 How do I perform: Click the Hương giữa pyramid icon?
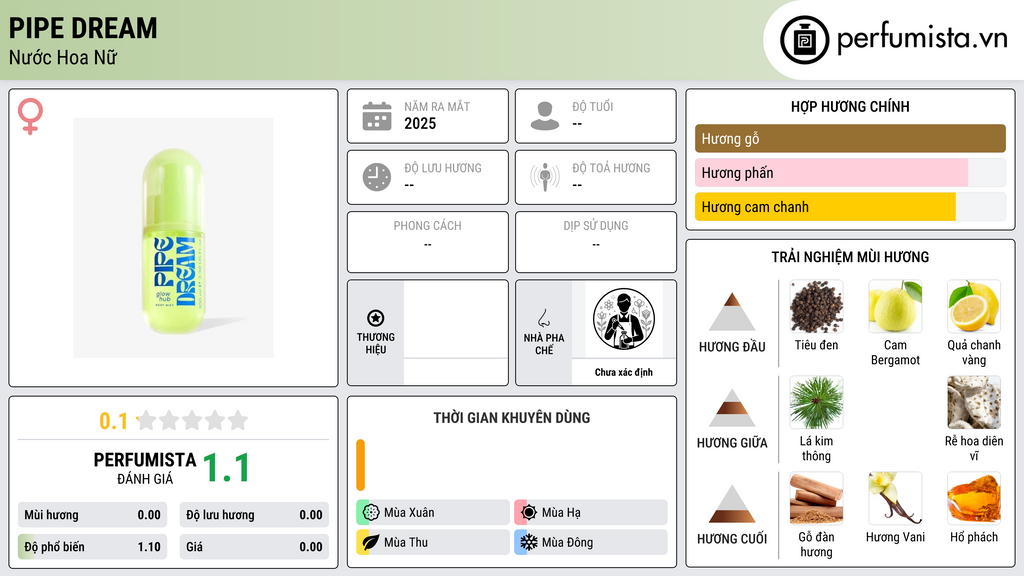pyautogui.click(x=732, y=408)
